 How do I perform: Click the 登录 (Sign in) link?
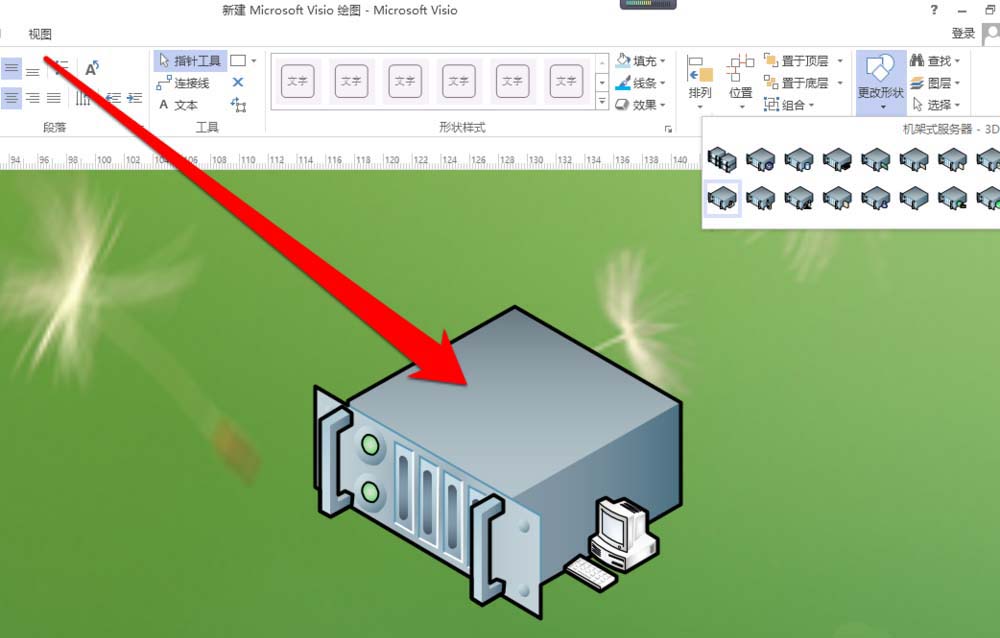tap(962, 32)
